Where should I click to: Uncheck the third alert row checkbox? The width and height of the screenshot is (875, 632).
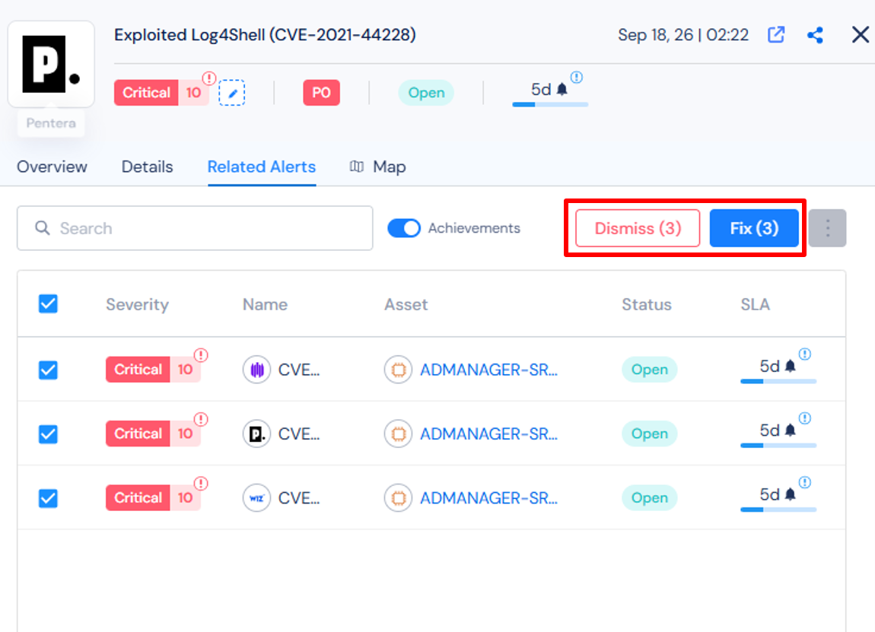coord(48,498)
